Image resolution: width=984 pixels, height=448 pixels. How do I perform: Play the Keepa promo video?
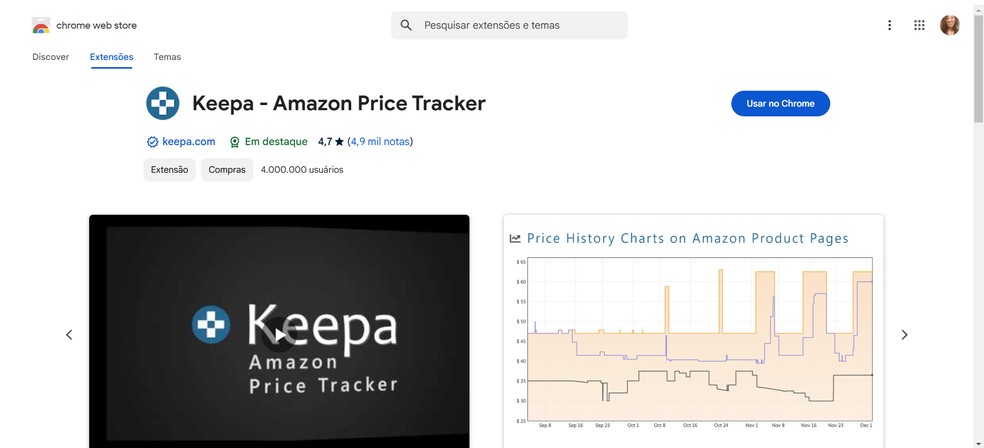tap(280, 330)
